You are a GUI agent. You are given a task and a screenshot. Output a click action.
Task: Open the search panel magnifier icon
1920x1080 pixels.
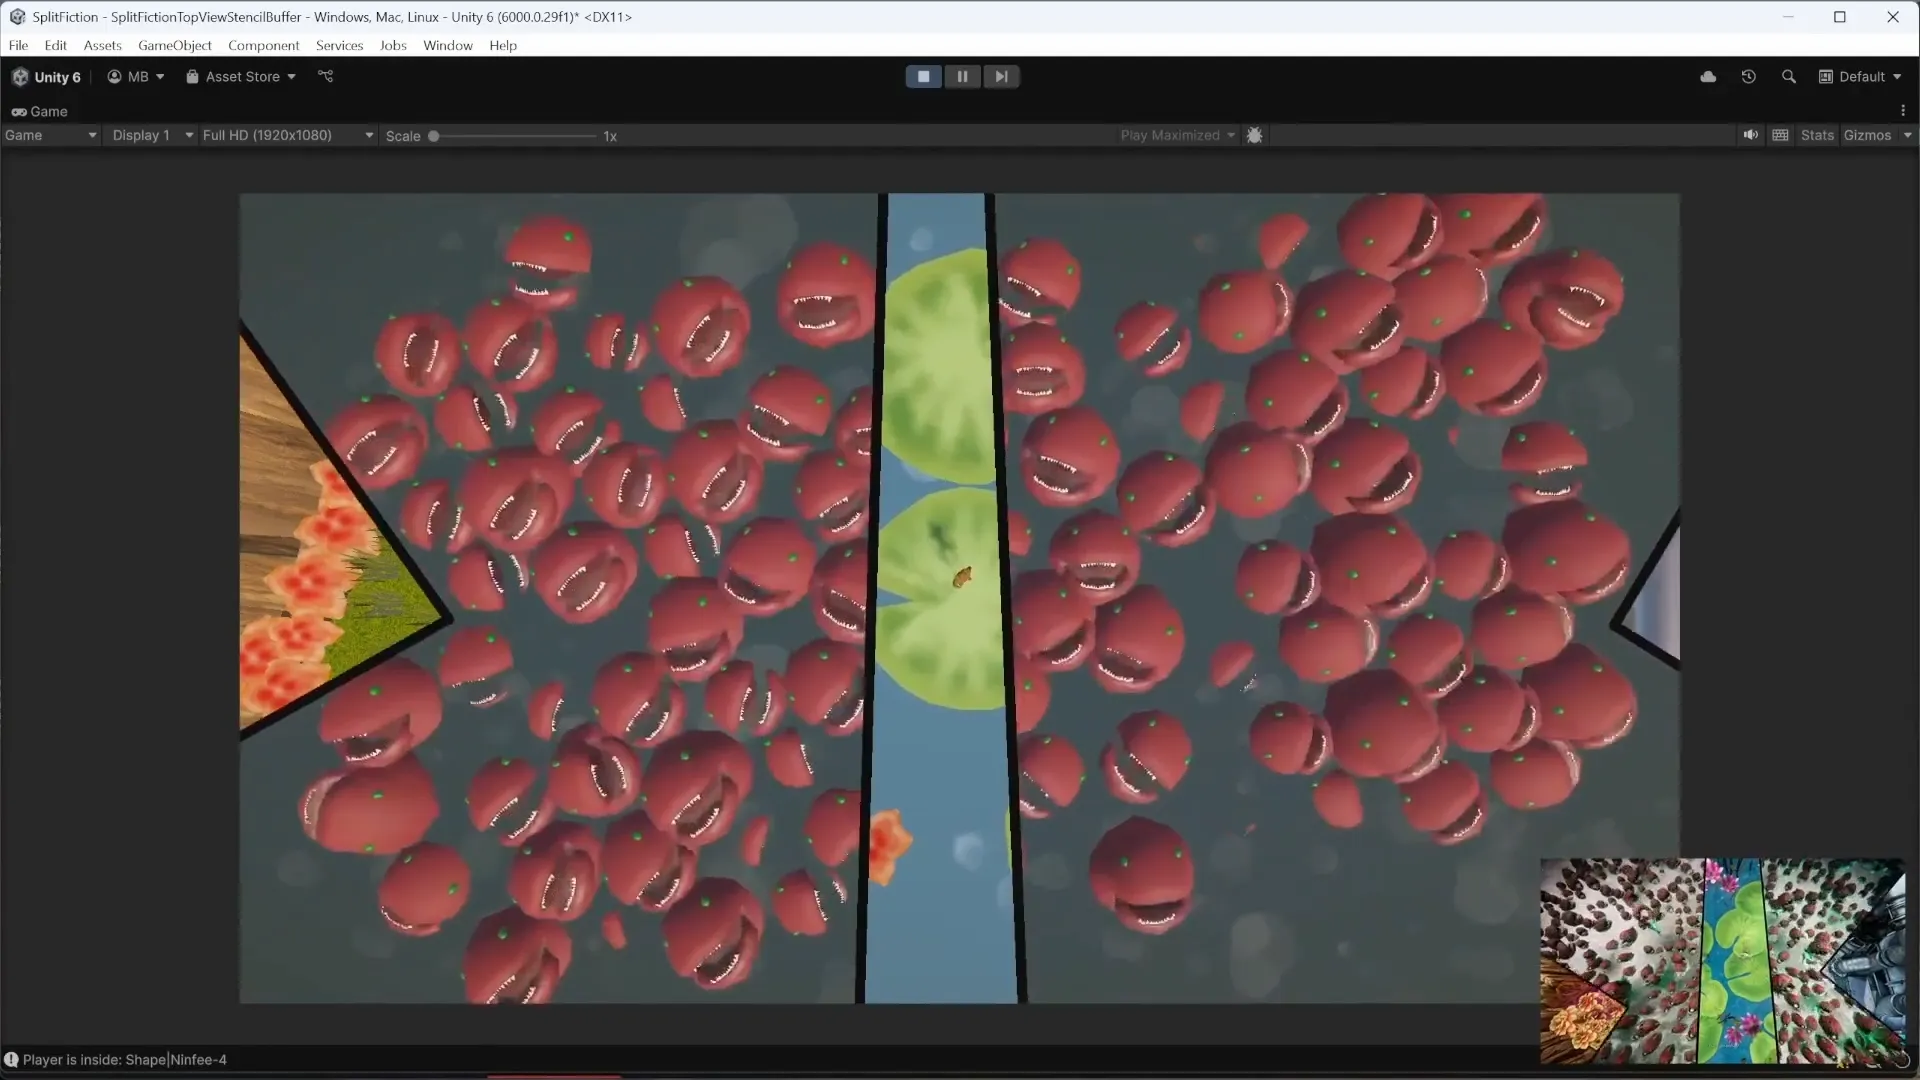point(1789,76)
